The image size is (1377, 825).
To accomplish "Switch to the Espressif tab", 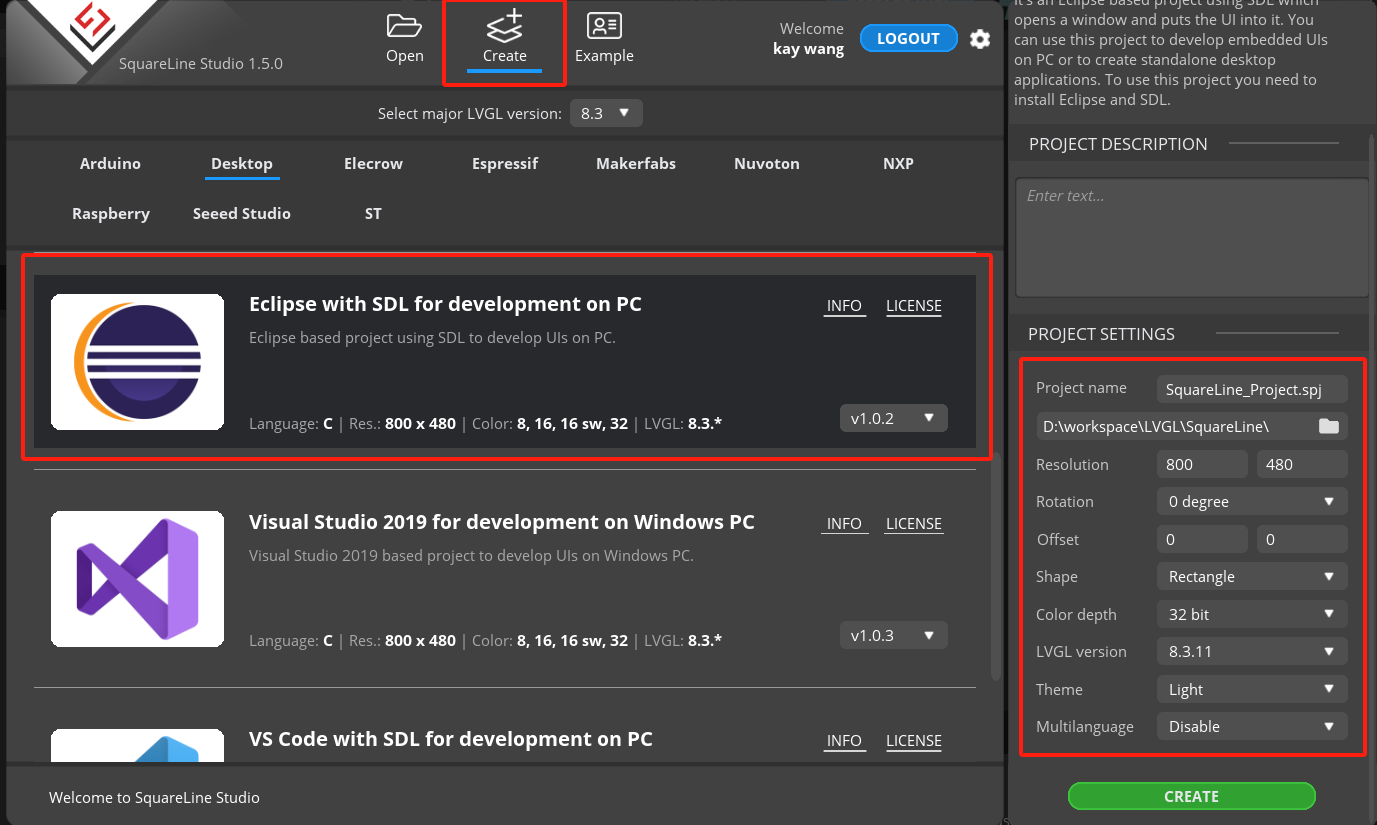I will coord(505,163).
